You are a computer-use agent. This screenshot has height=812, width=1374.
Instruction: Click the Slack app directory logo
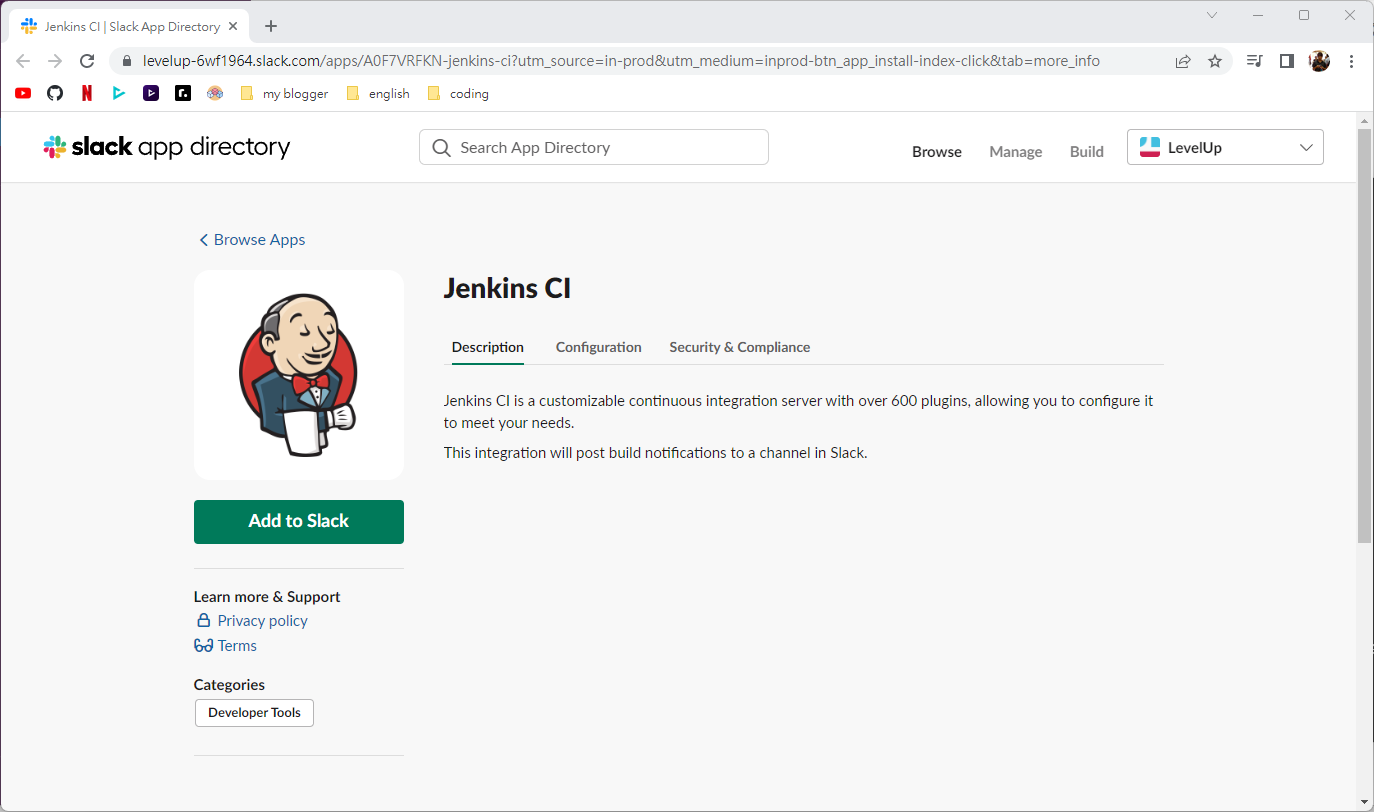pyautogui.click(x=166, y=147)
